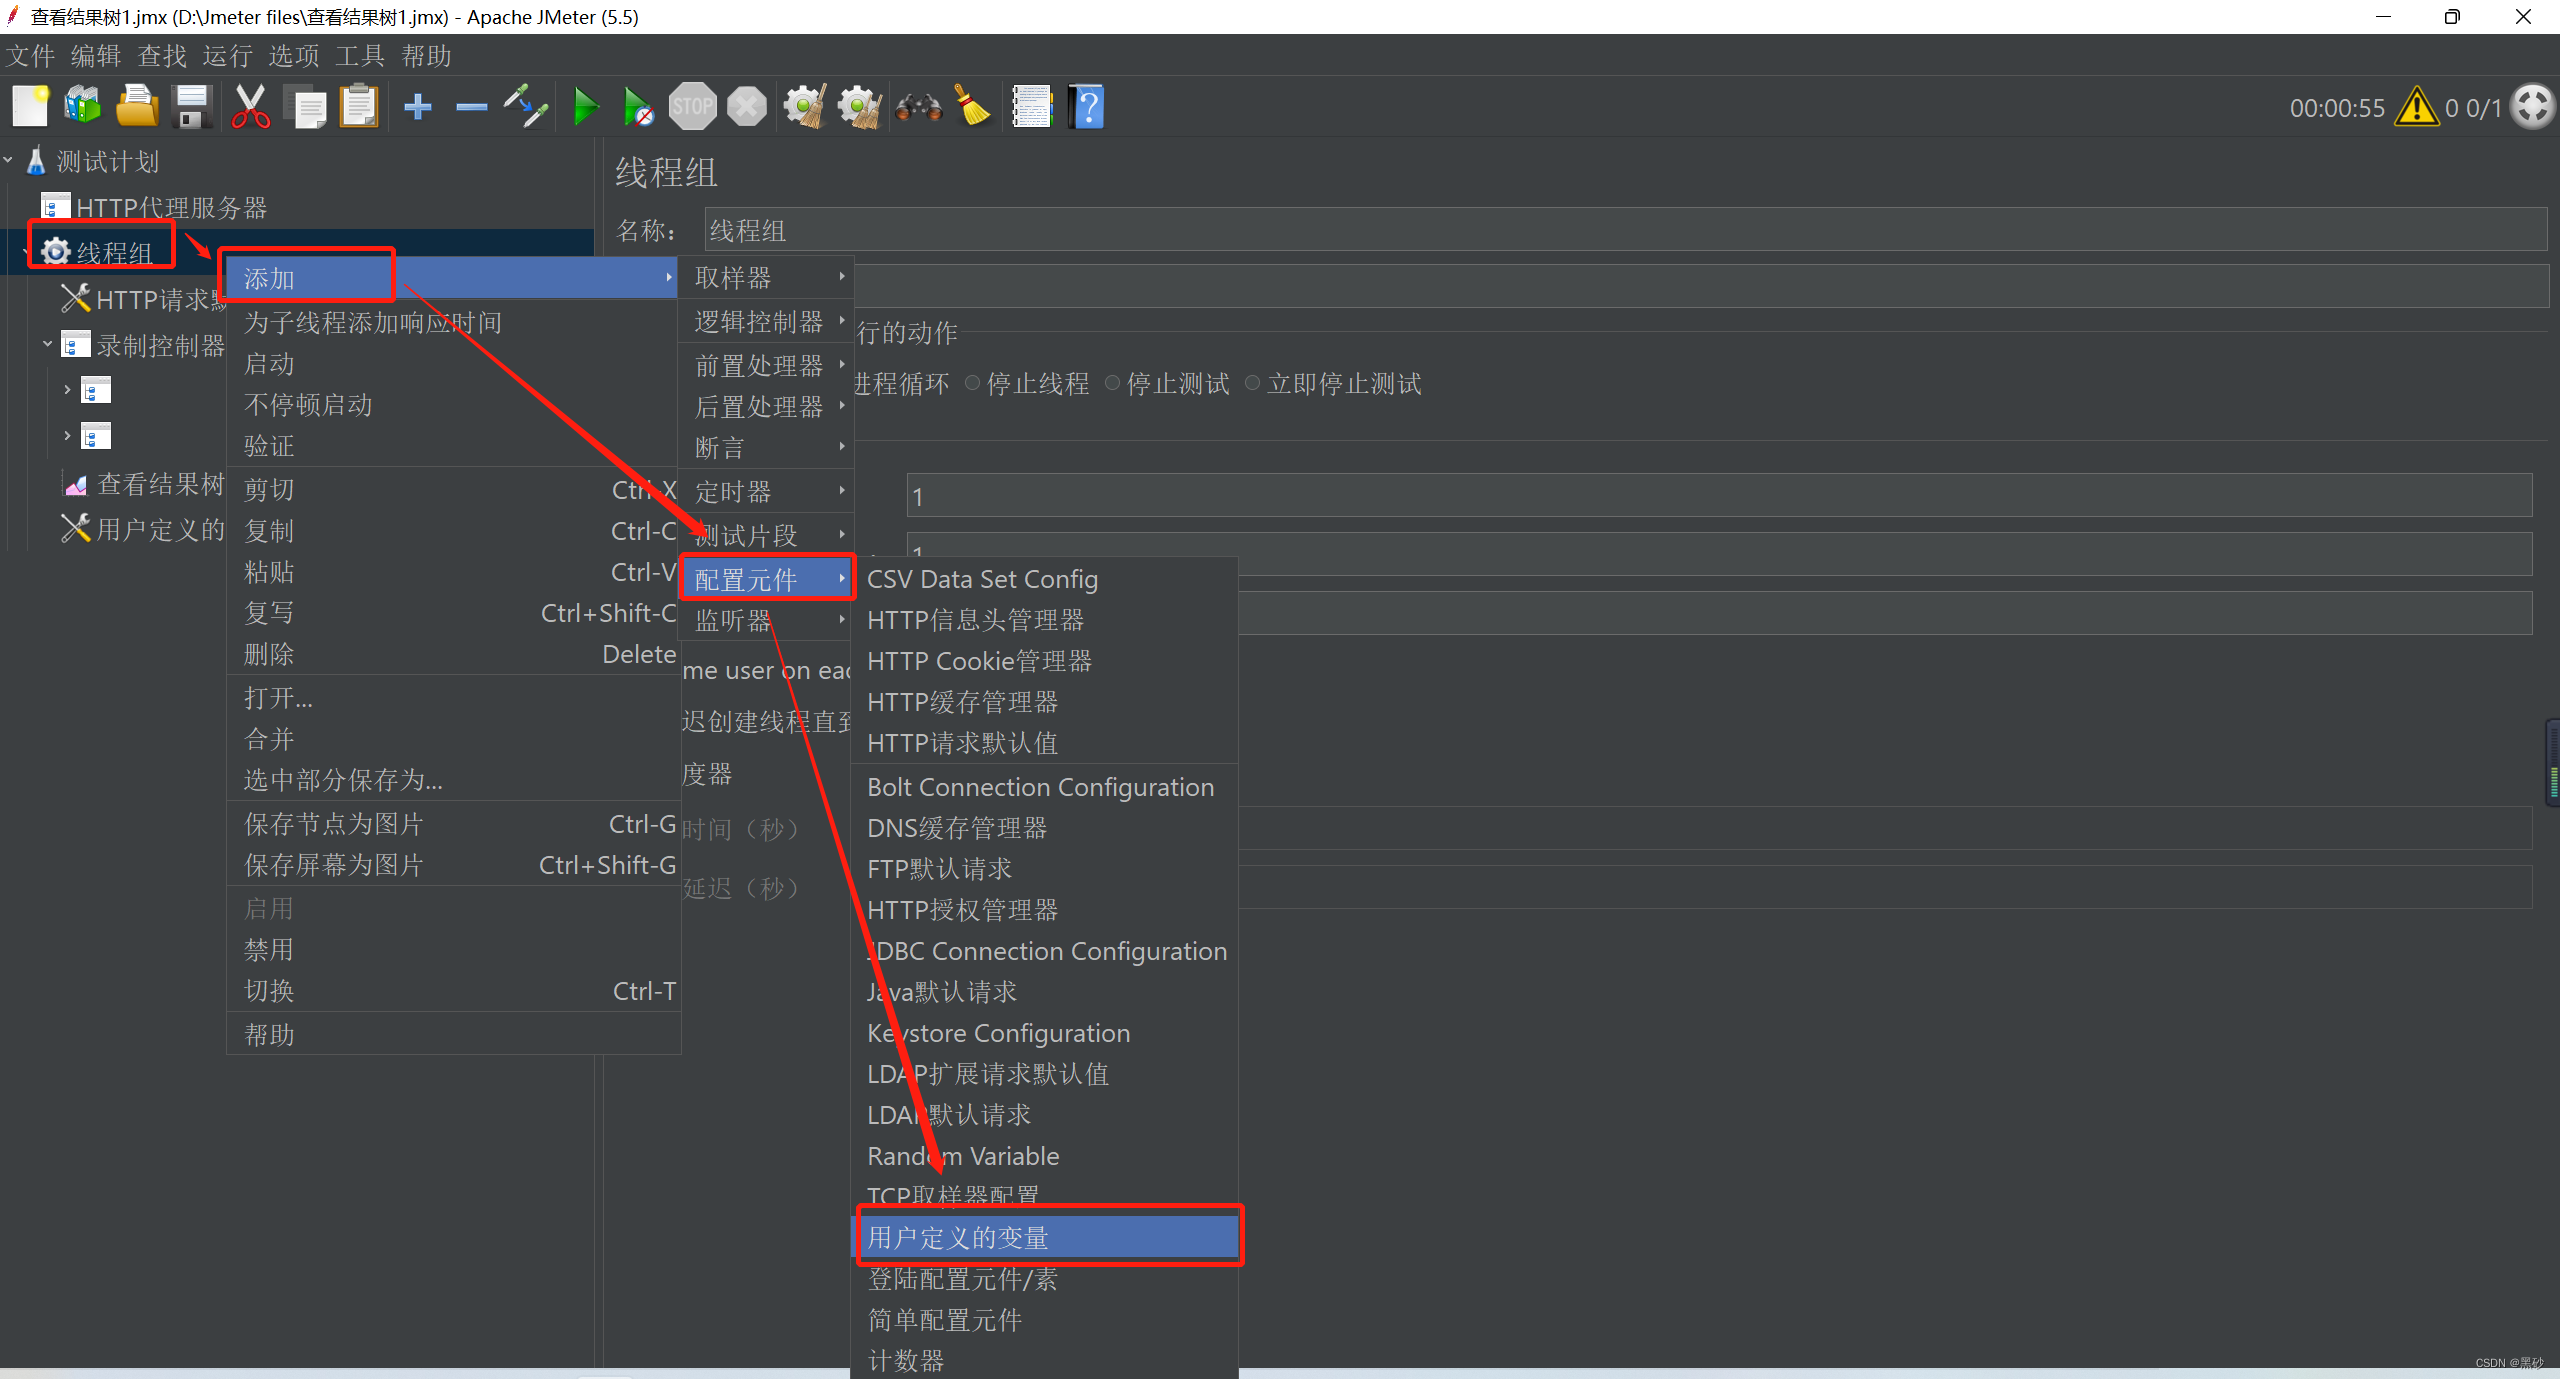Open the 文件 menu

click(x=30, y=55)
